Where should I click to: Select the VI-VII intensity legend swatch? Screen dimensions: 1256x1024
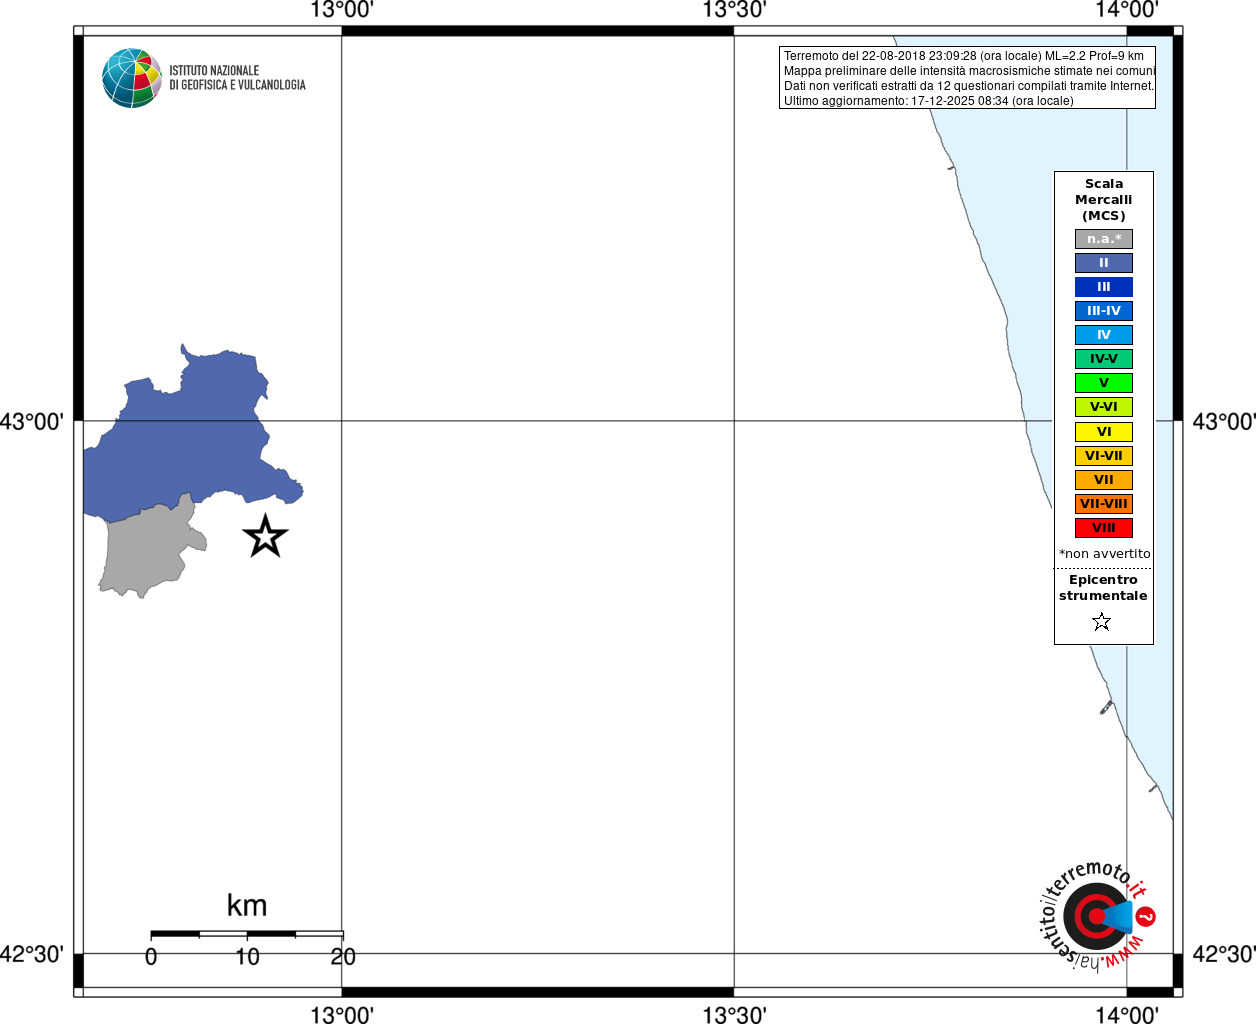[x=1103, y=456]
